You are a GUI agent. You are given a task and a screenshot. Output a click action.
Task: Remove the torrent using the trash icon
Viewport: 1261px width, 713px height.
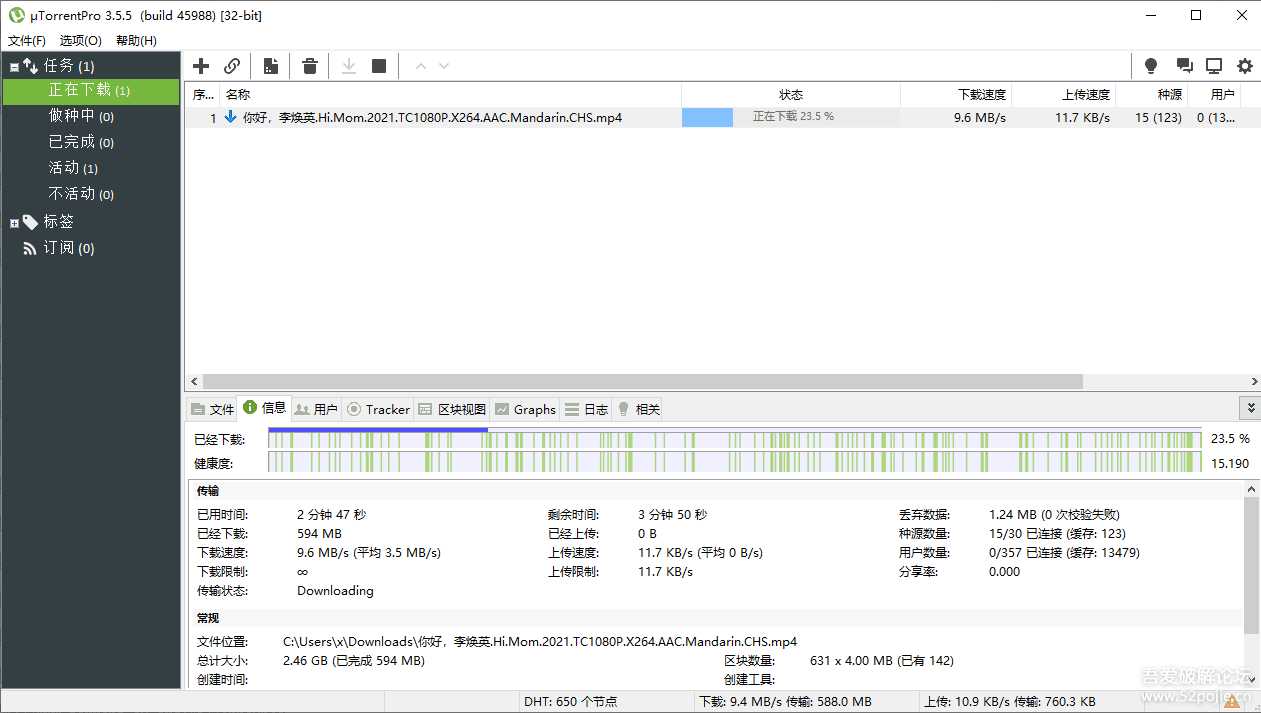pos(309,66)
